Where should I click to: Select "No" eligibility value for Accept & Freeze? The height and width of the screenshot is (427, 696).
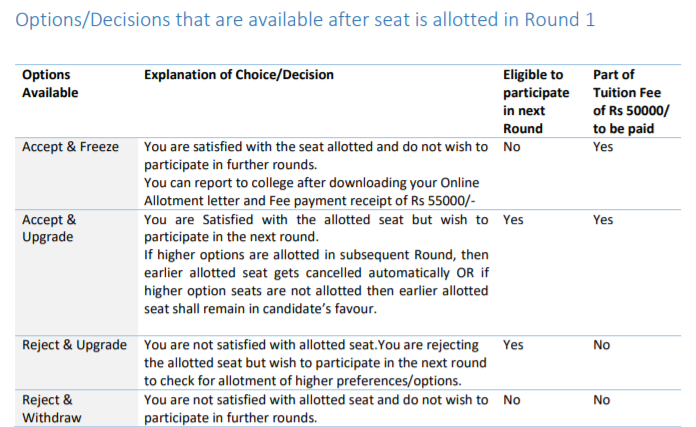tap(512, 147)
